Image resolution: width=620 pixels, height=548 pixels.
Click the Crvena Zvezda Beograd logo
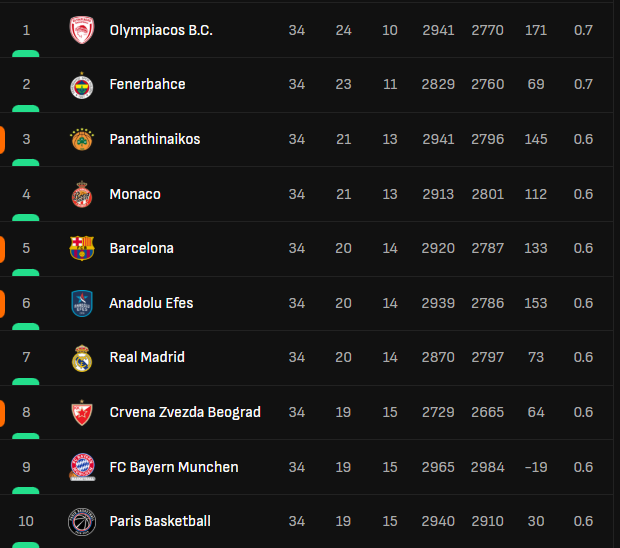click(82, 412)
